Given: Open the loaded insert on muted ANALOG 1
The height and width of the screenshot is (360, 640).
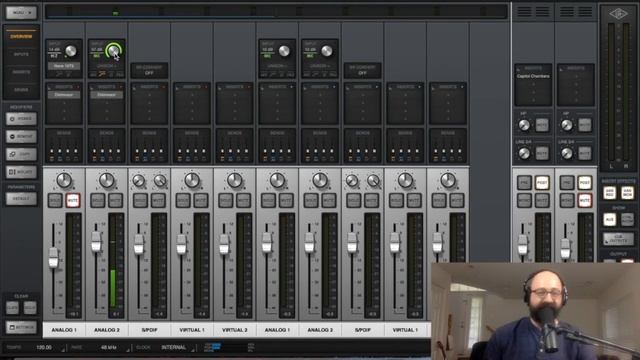Looking at the screenshot, I should coord(64,95).
